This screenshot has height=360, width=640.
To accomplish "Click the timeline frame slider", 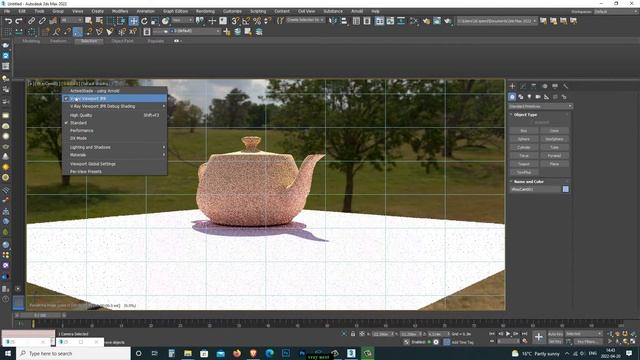I will click(40, 316).
